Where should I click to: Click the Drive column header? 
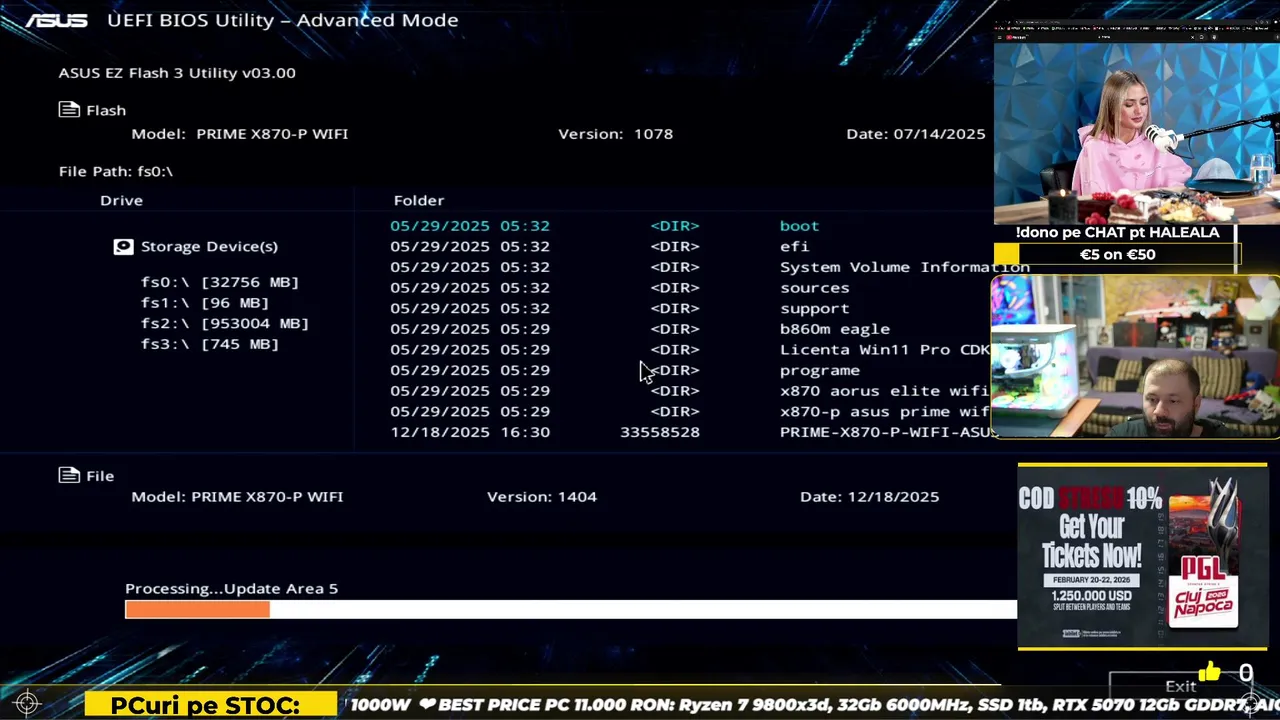(121, 200)
